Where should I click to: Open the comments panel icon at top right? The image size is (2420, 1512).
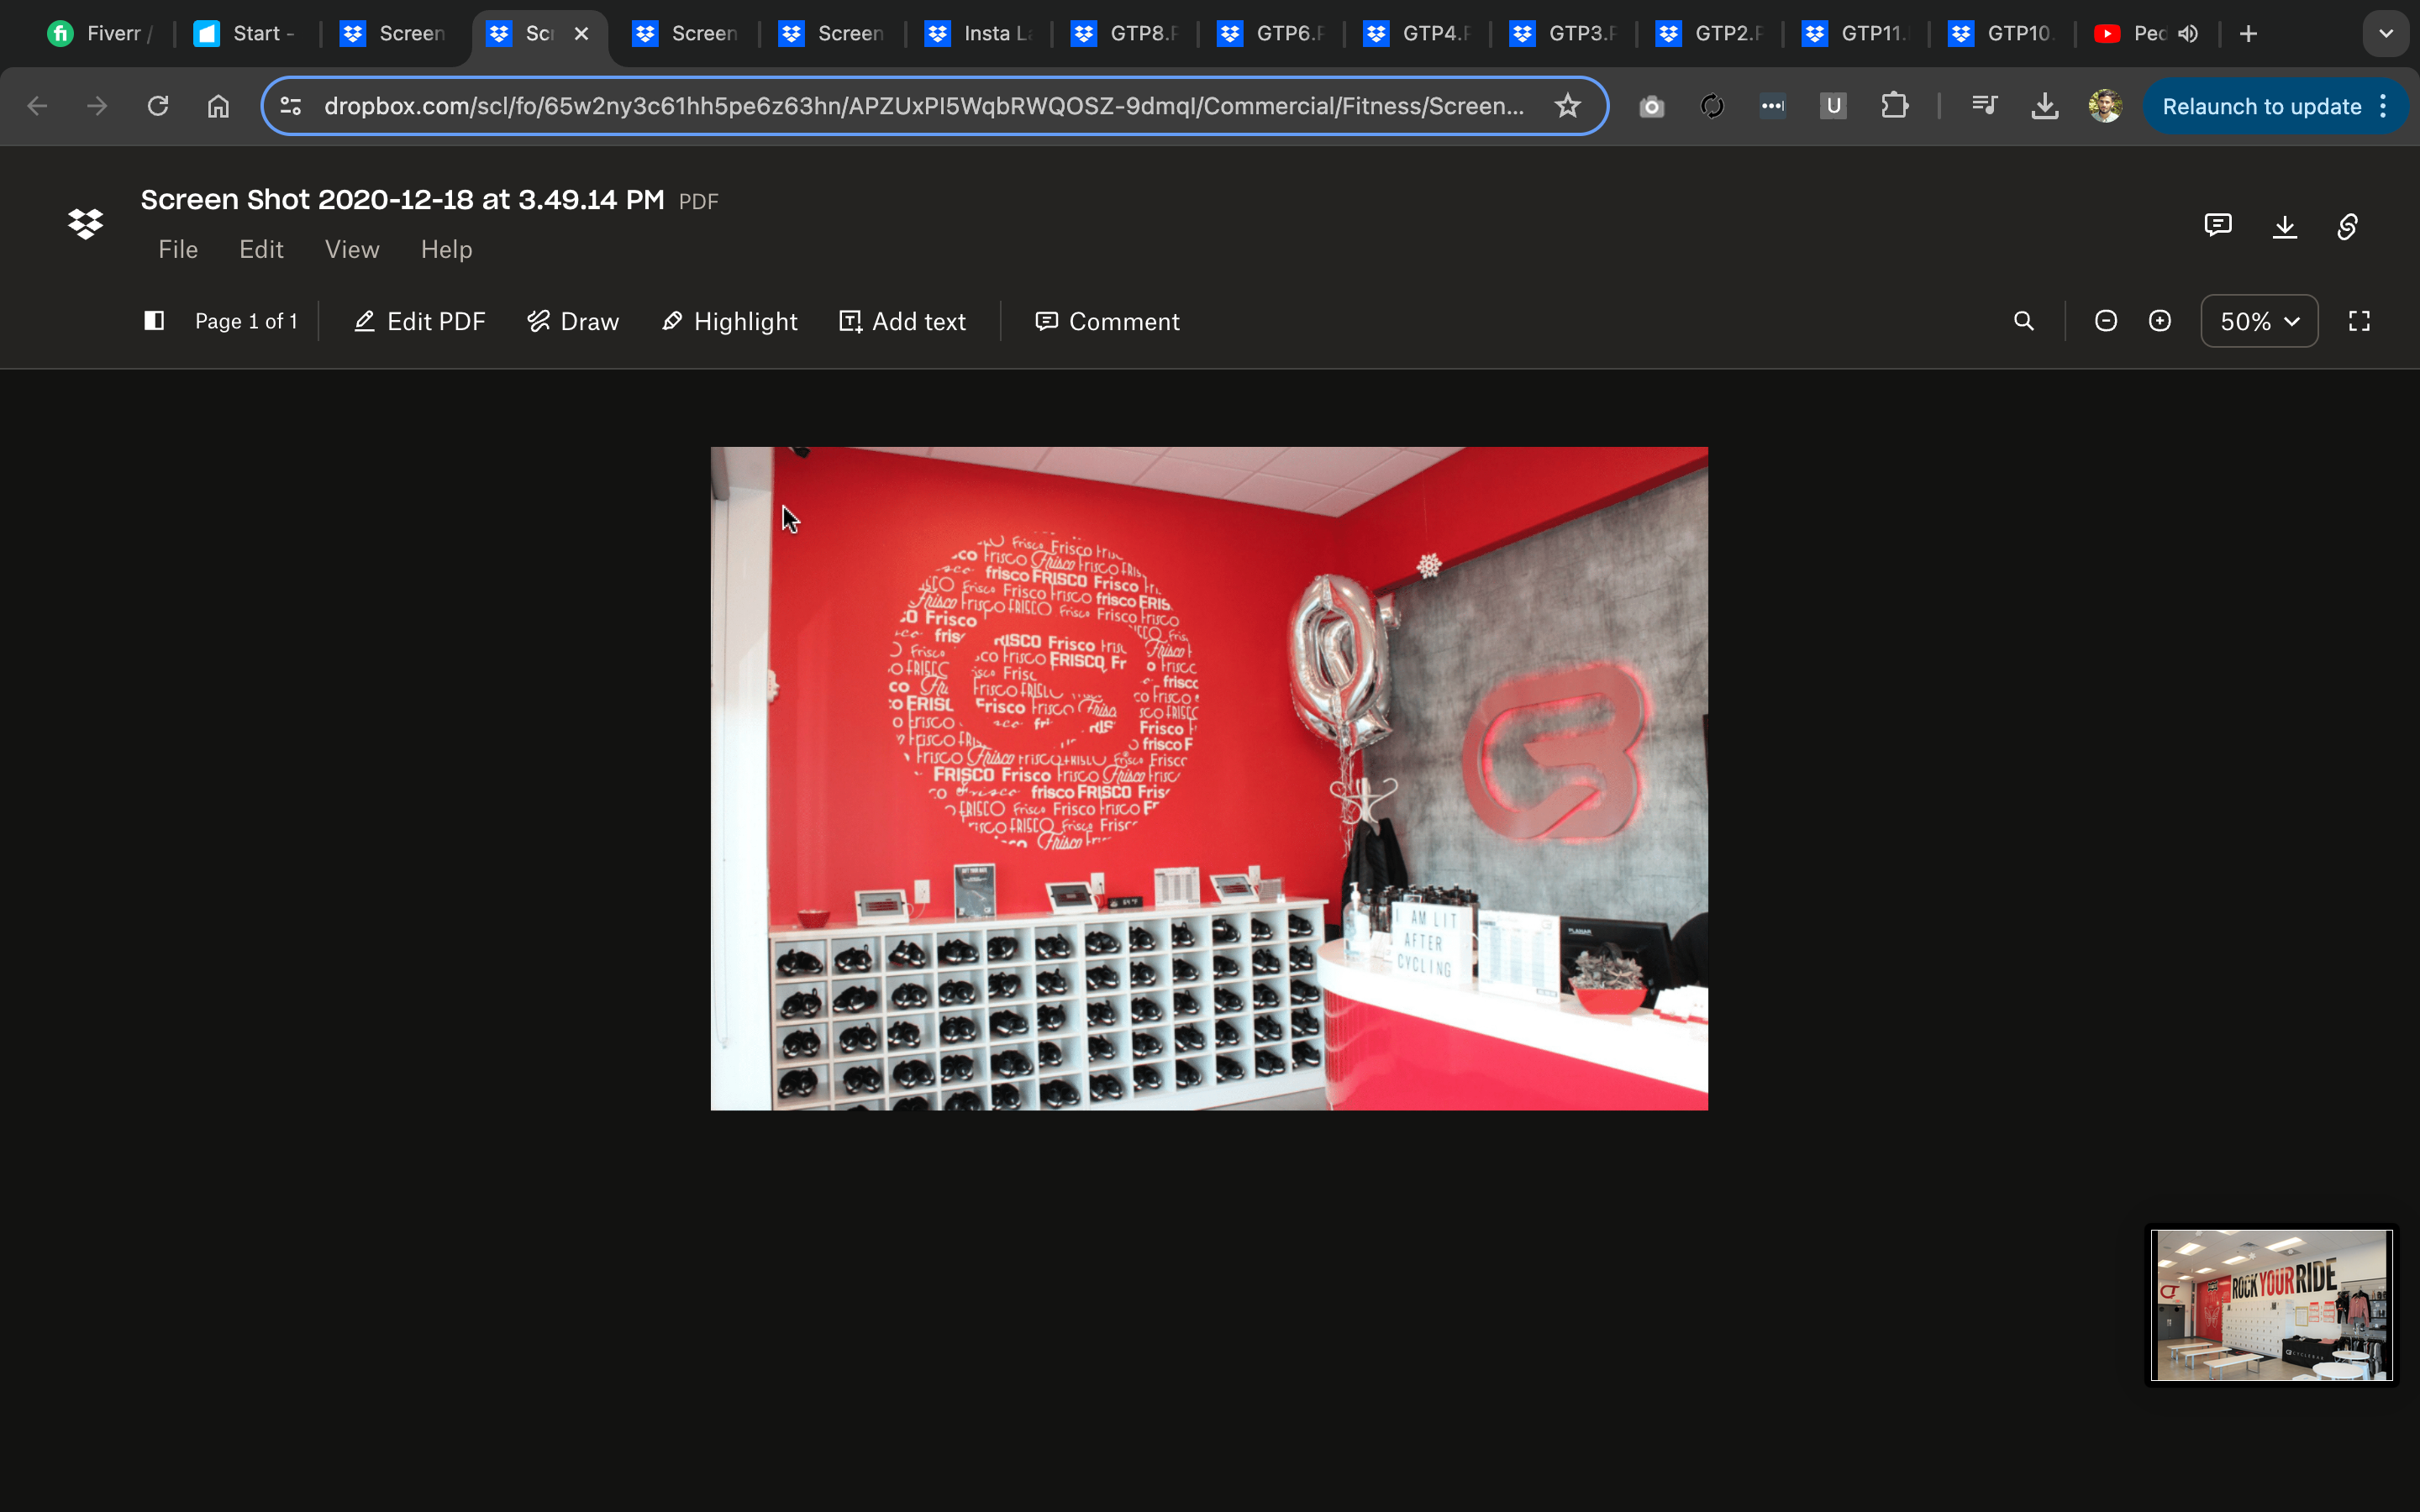pyautogui.click(x=2217, y=226)
